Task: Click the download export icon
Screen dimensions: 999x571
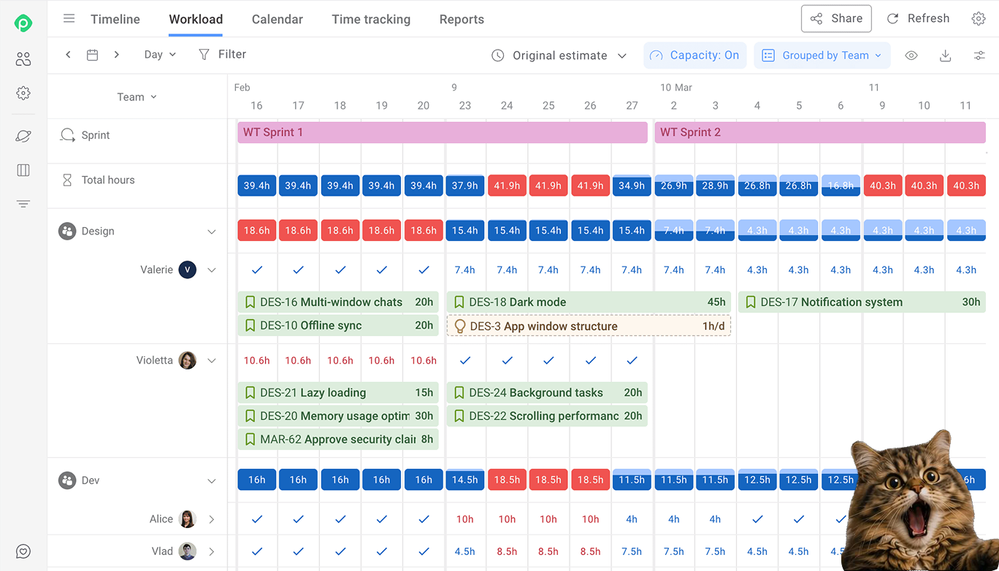Action: [x=945, y=55]
